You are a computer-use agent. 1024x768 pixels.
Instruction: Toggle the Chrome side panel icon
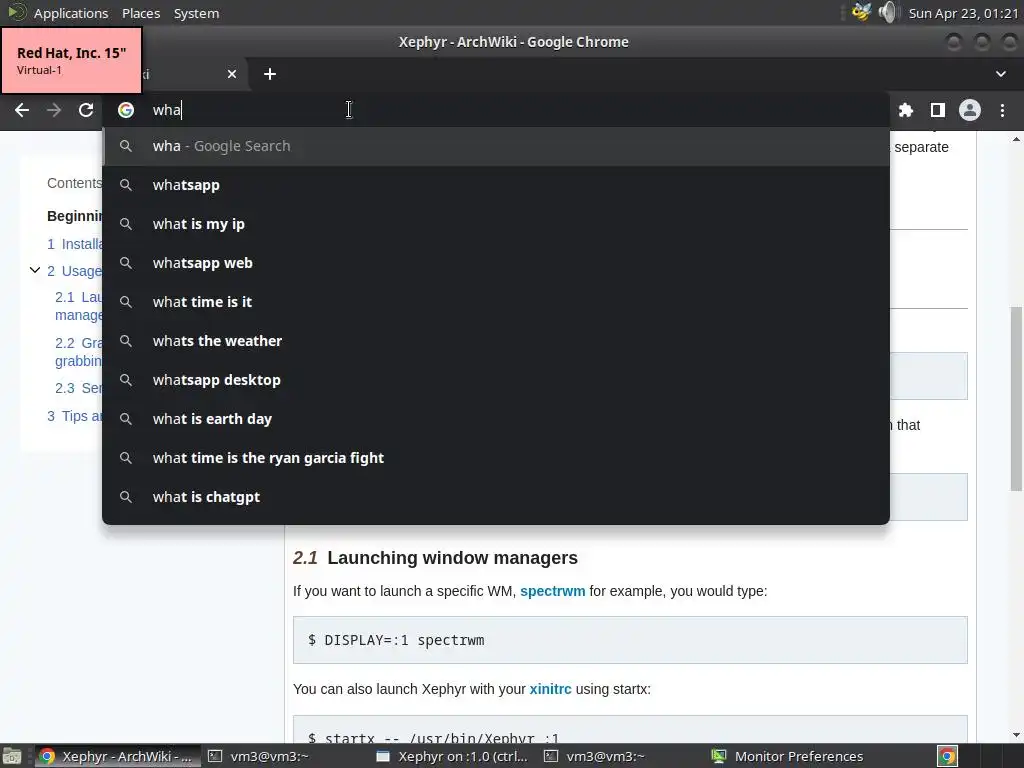(938, 110)
